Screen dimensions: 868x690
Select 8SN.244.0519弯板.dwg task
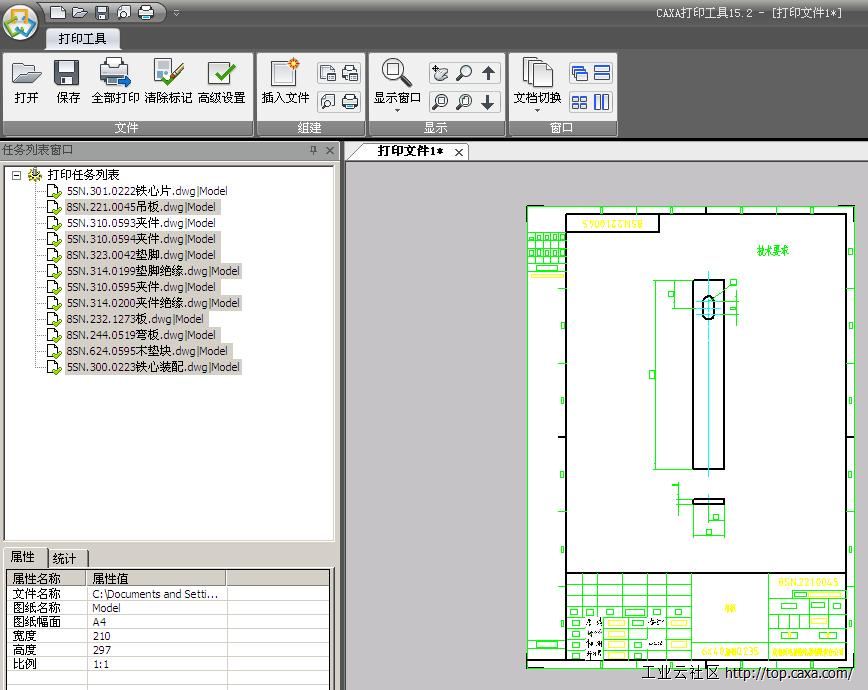141,336
